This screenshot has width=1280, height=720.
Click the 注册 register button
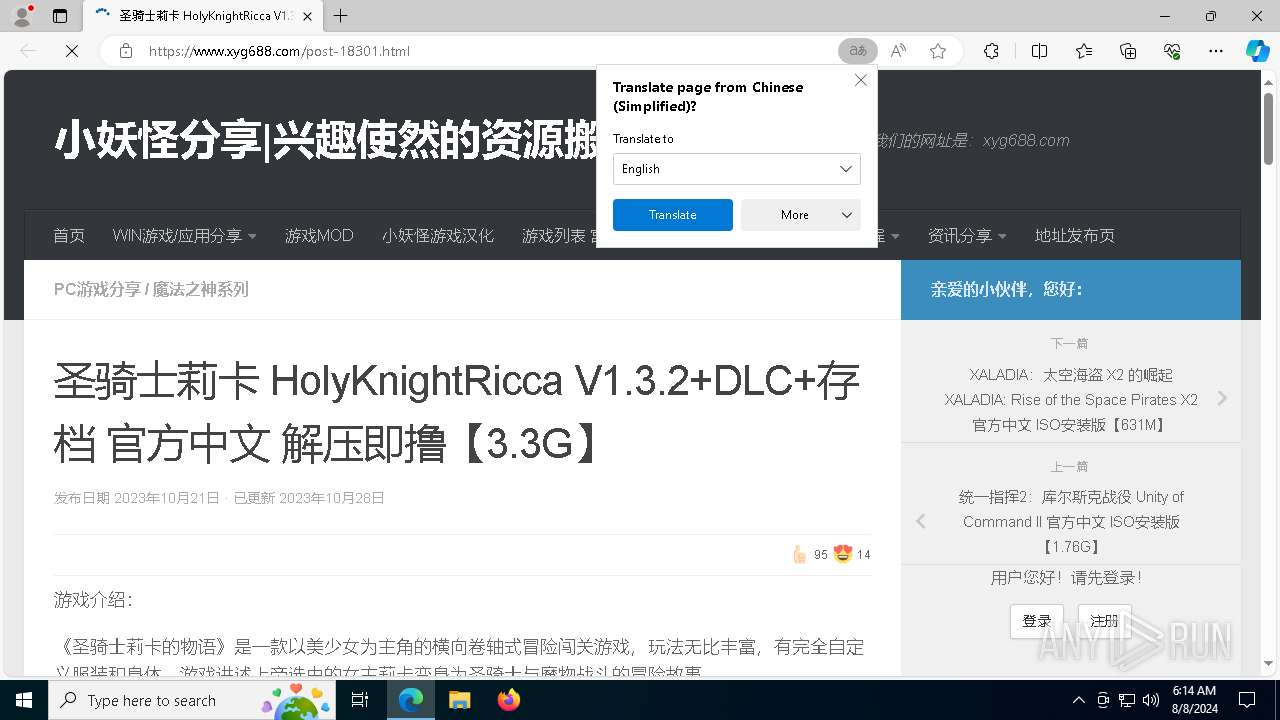(1105, 621)
